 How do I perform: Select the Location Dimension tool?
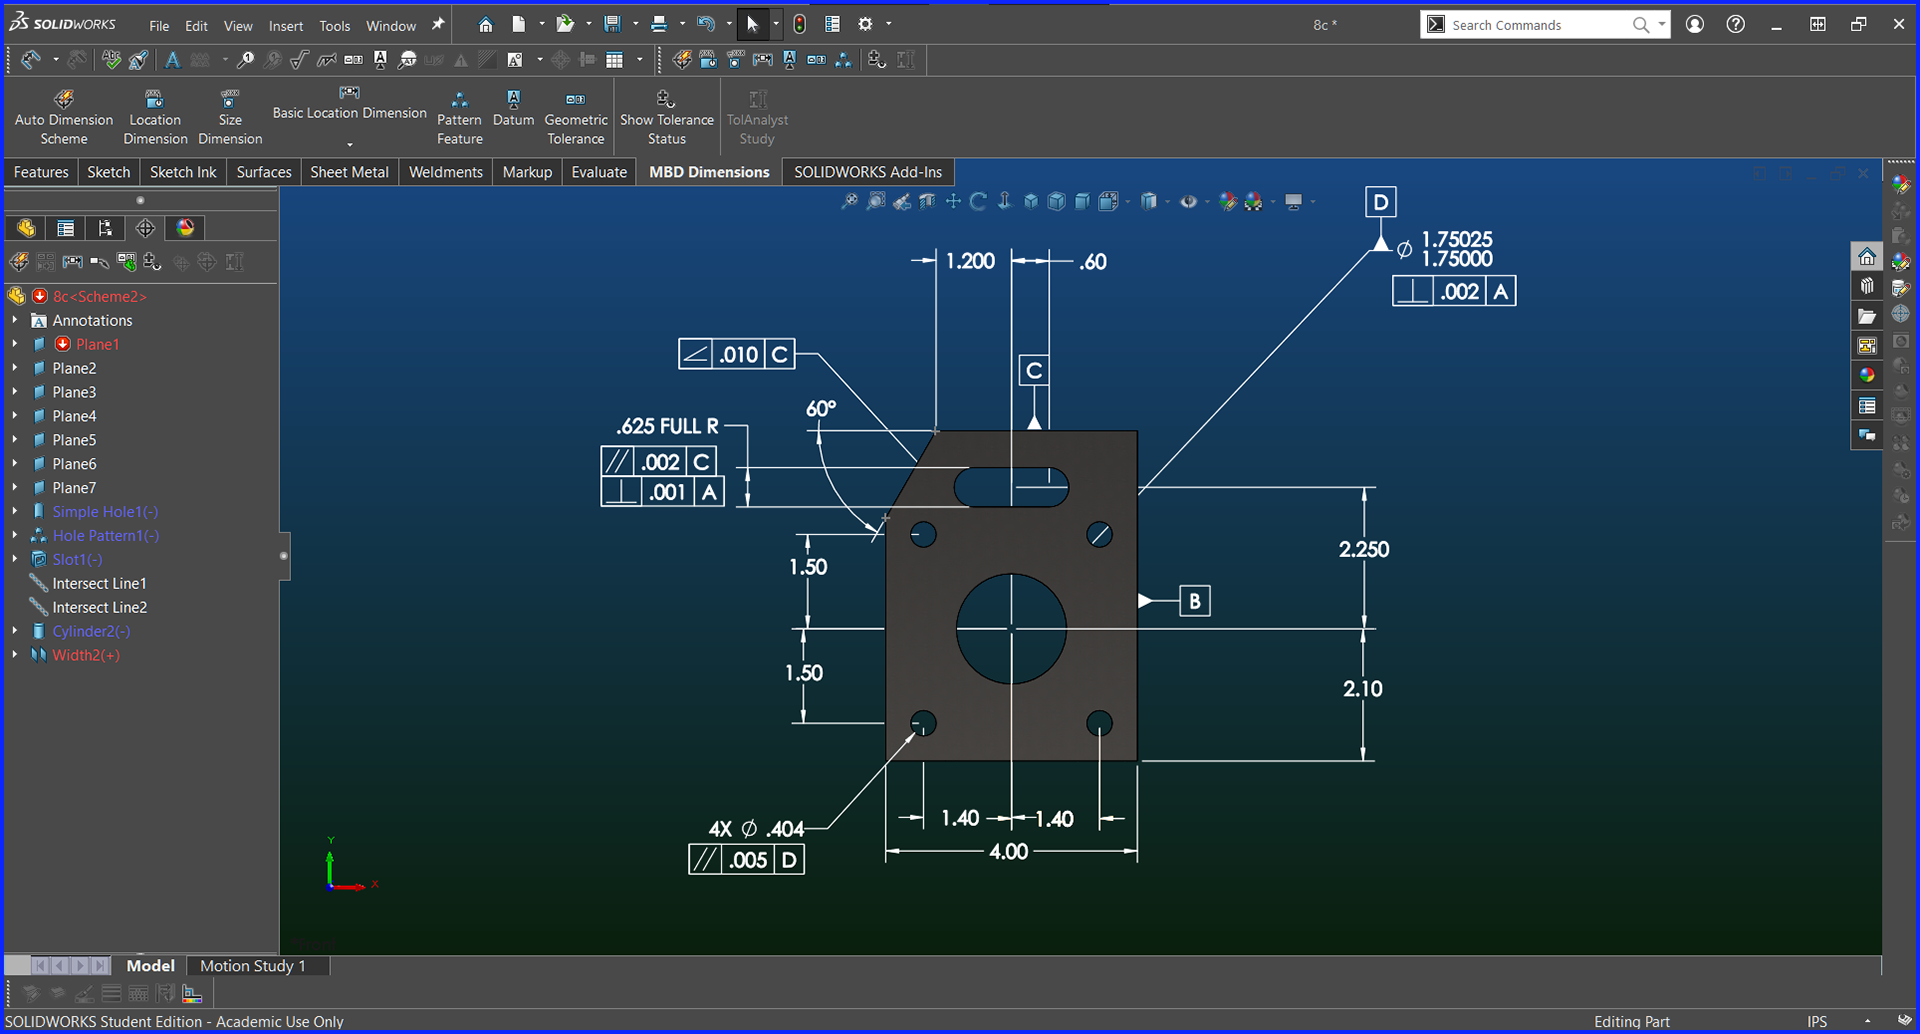point(155,117)
